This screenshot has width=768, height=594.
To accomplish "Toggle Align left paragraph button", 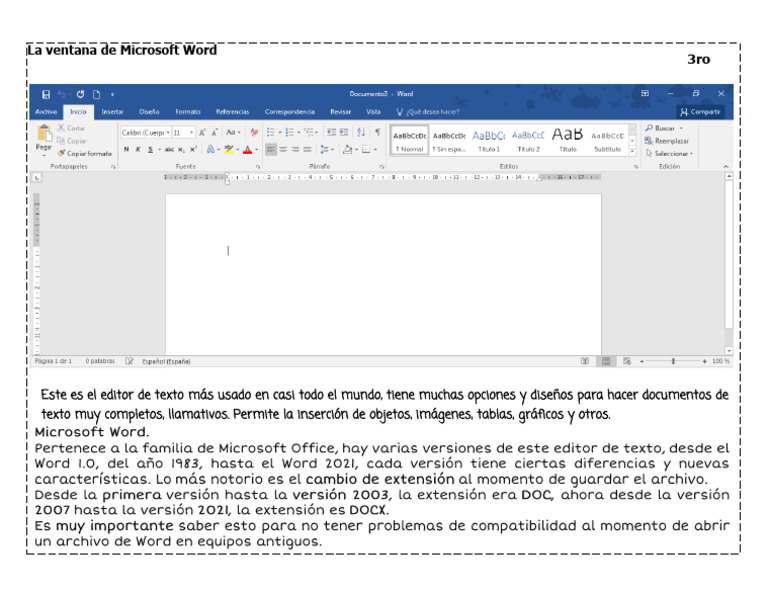I will 271,149.
